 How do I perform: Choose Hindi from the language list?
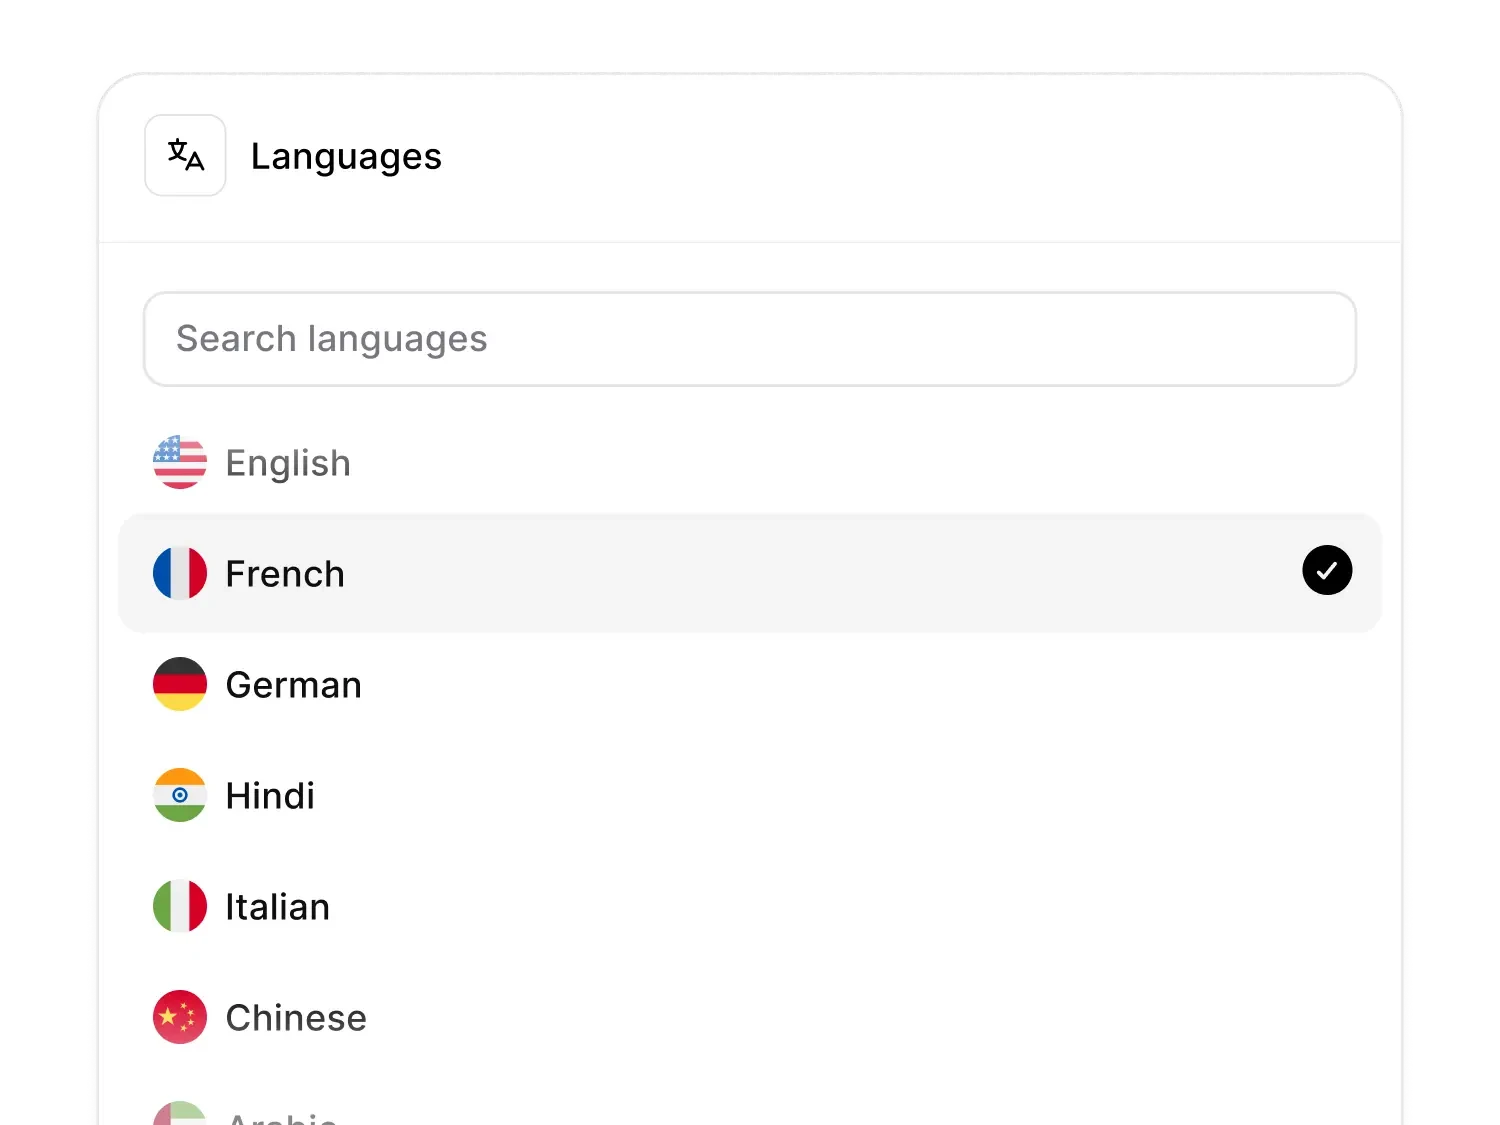tap(750, 795)
